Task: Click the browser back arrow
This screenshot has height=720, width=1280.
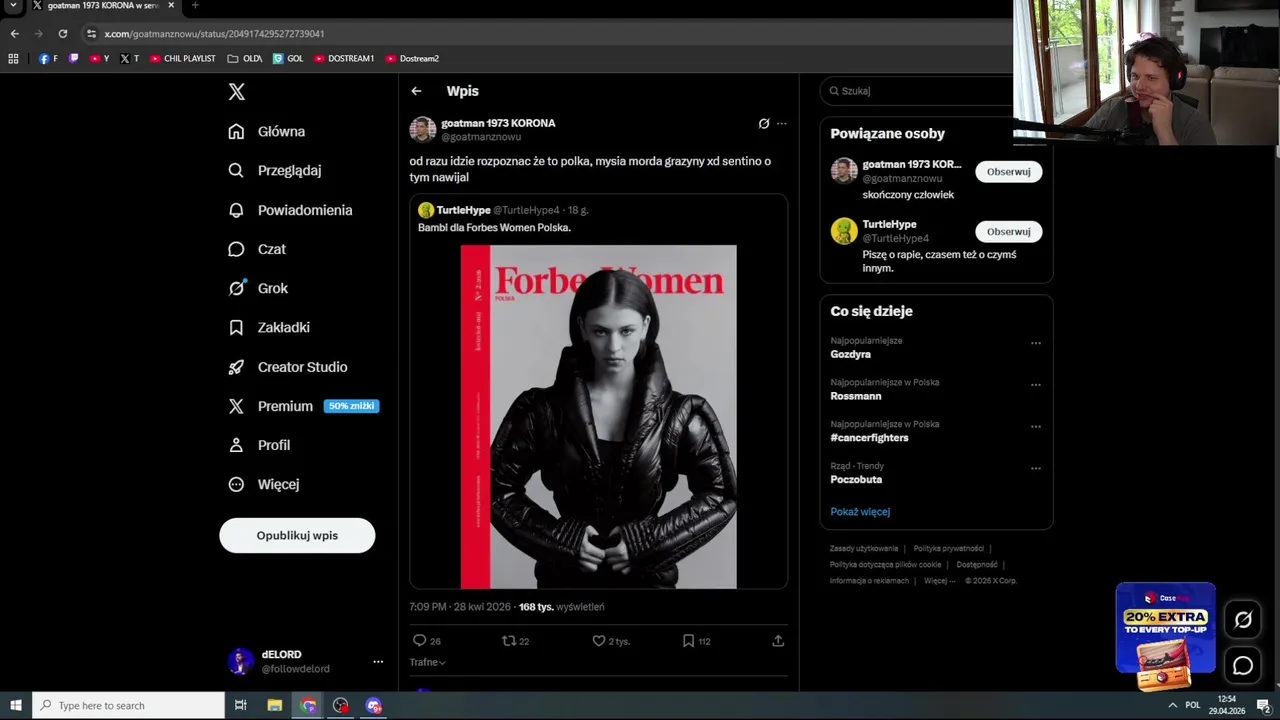Action: (14, 34)
